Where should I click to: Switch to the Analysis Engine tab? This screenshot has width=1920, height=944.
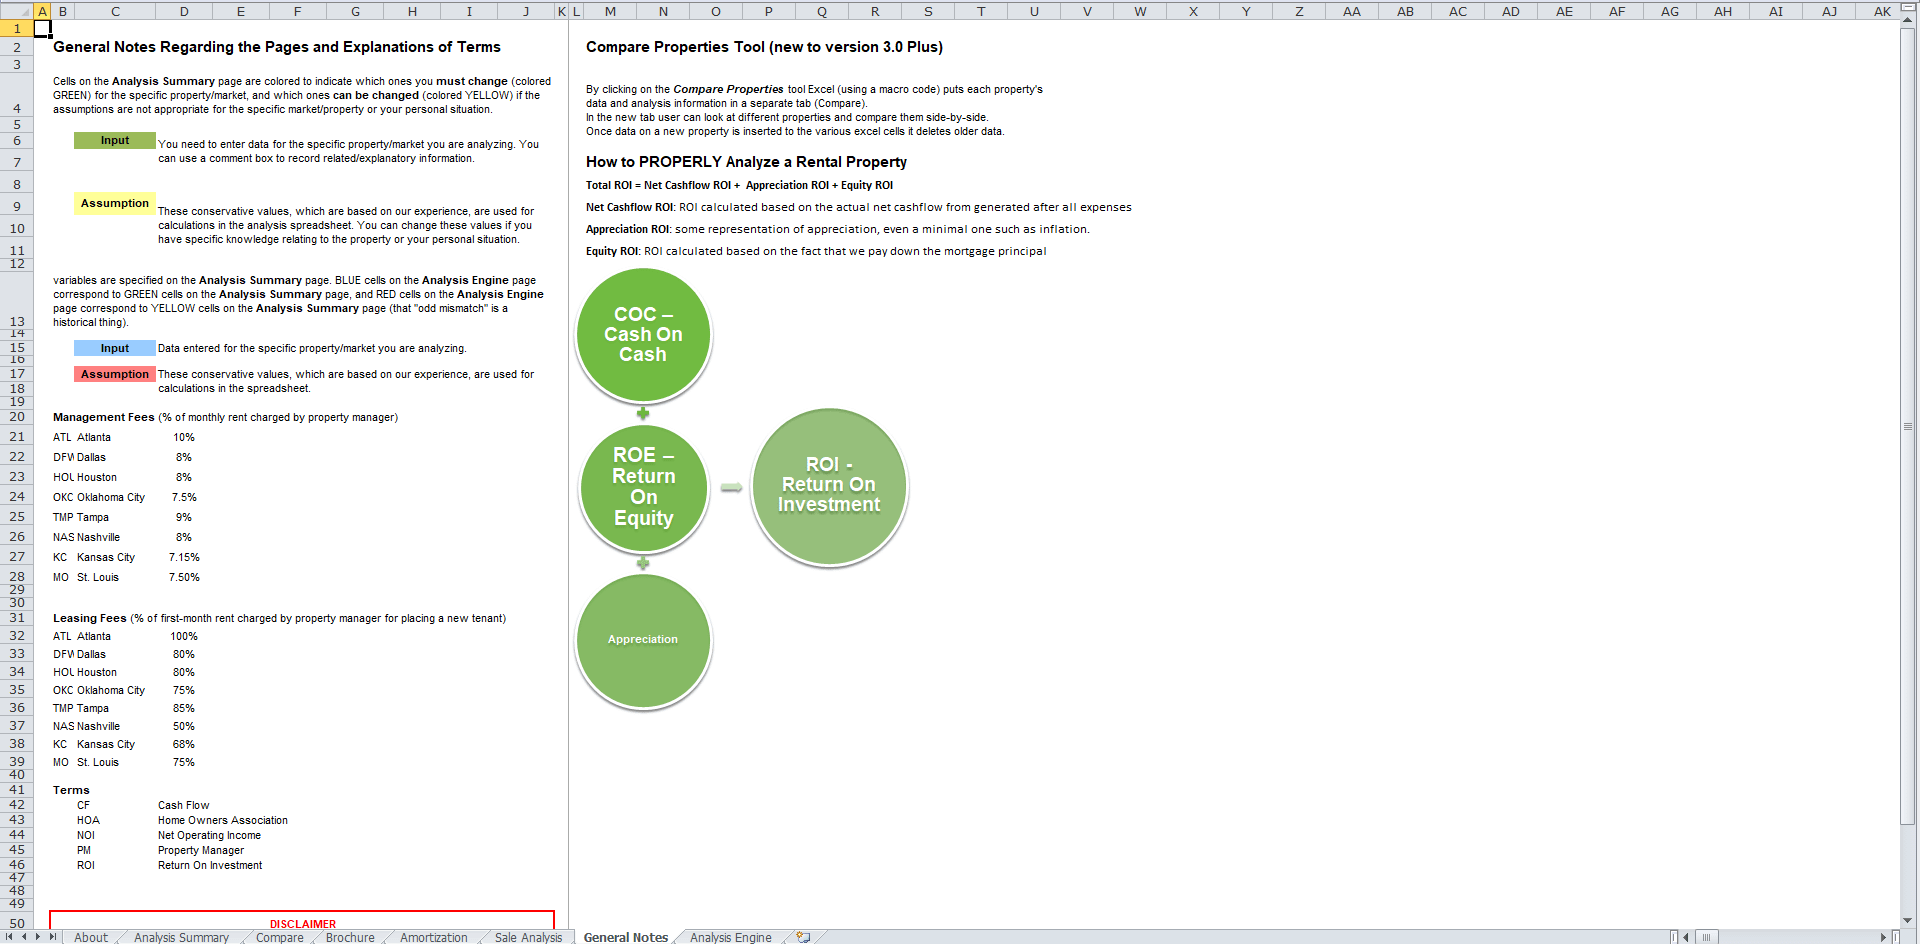point(730,937)
